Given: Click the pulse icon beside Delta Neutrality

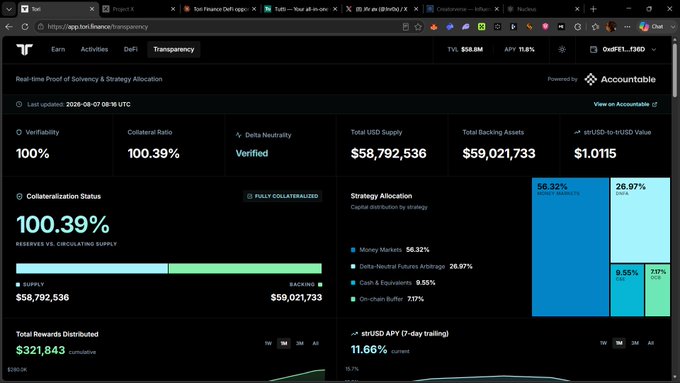Looking at the screenshot, I should click(239, 135).
